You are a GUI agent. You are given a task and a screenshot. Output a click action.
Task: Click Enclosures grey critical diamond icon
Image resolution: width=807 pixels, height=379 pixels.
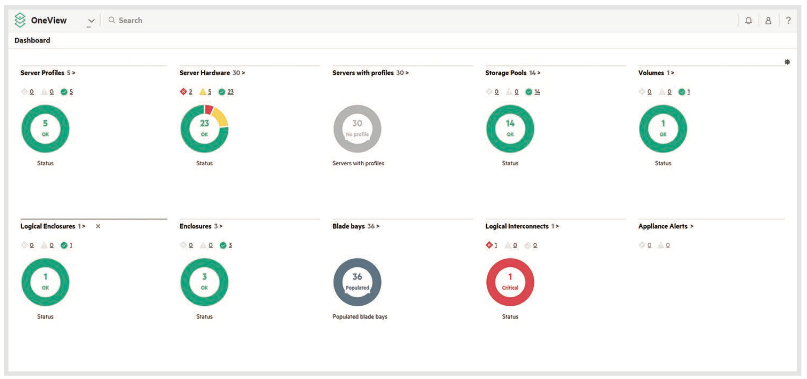point(183,245)
